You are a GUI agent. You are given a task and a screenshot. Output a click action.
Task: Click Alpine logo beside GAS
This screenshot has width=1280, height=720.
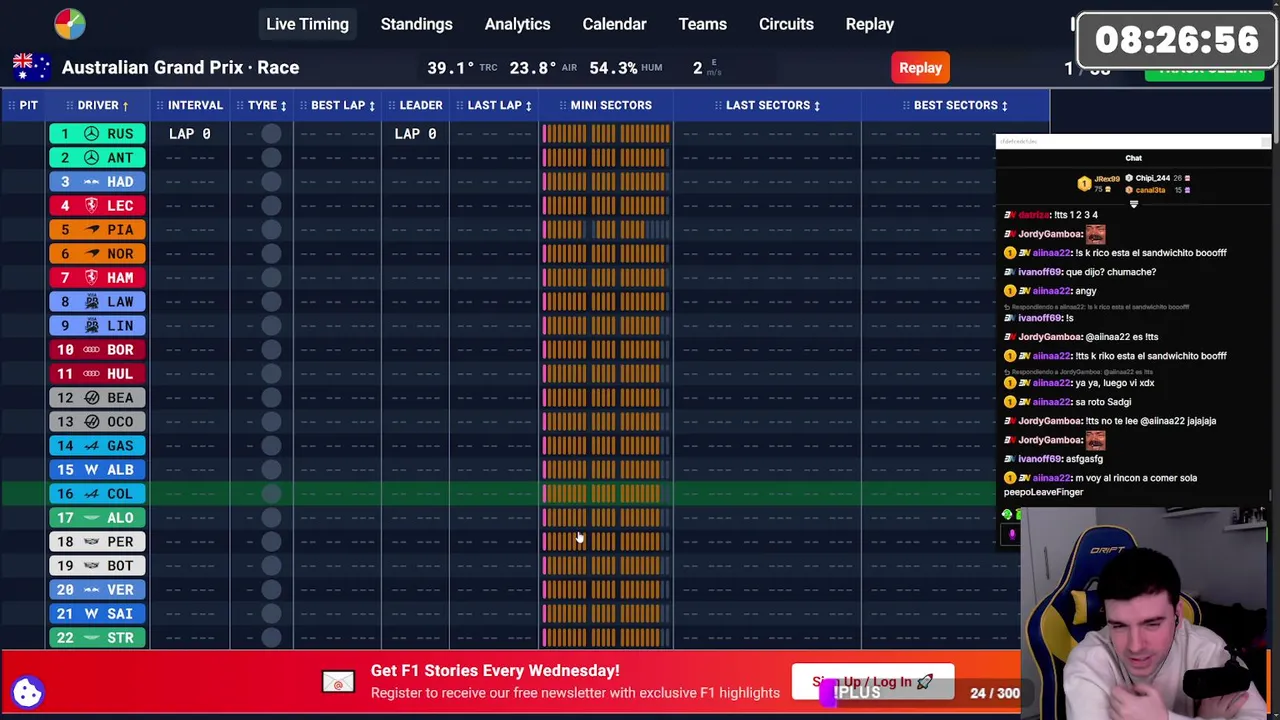point(92,446)
